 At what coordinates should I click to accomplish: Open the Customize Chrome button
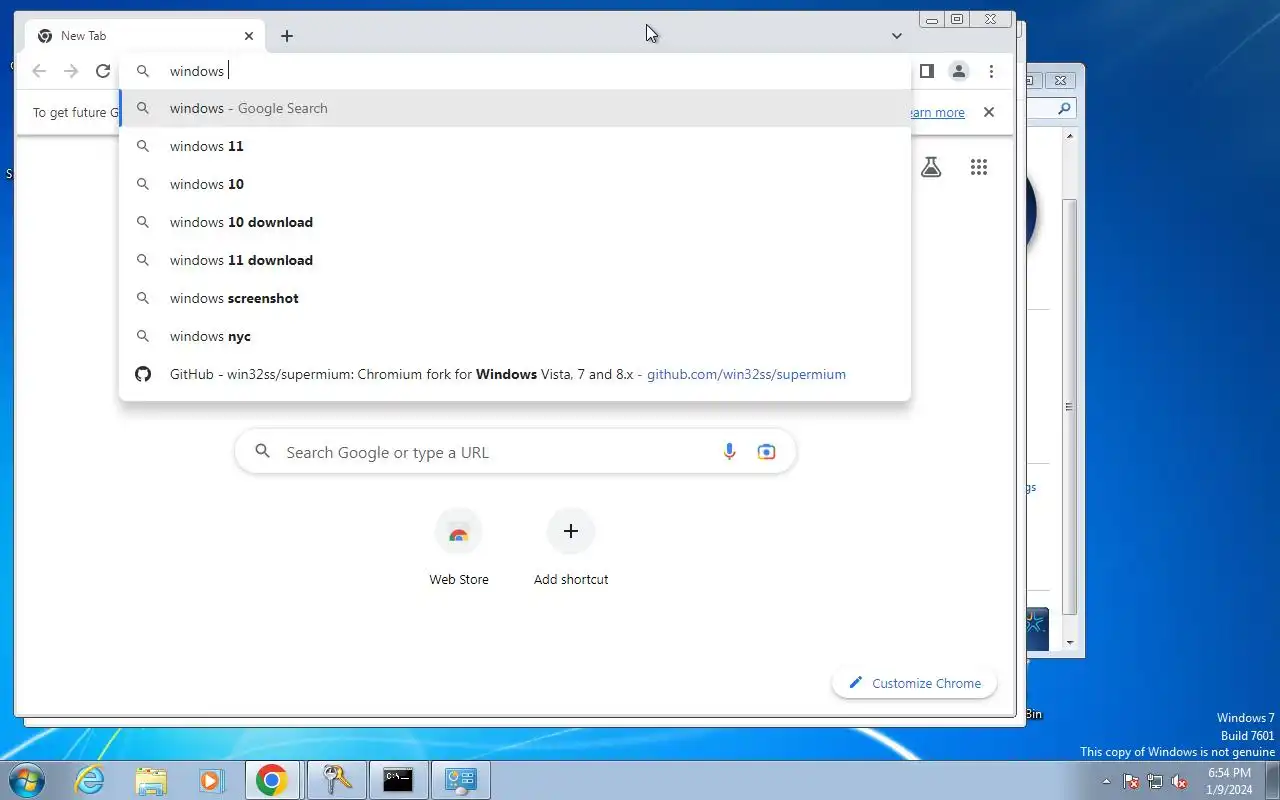click(x=914, y=683)
